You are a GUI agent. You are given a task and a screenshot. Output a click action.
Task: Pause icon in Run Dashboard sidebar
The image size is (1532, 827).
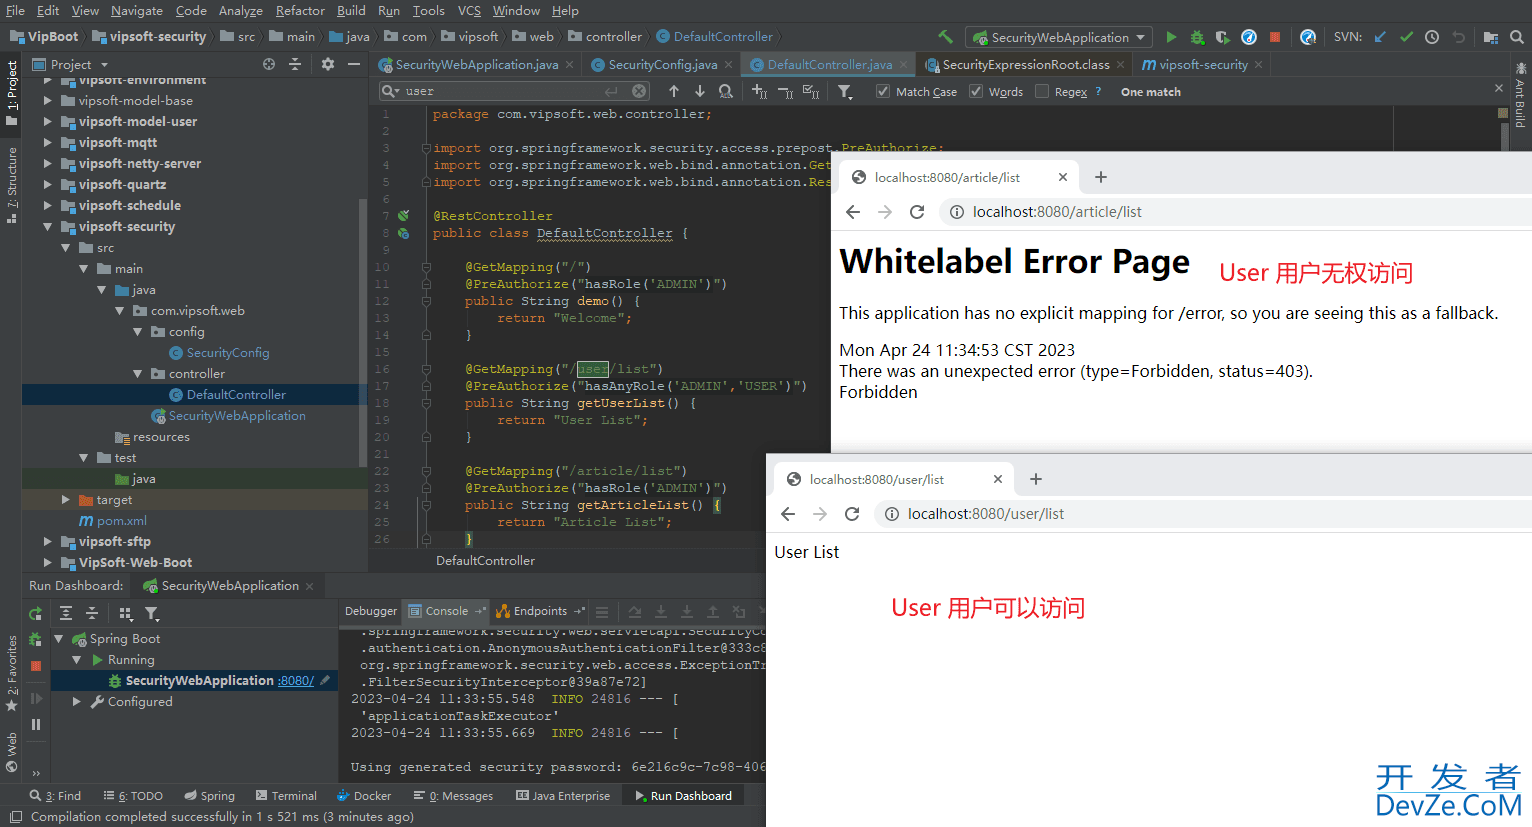[36, 724]
